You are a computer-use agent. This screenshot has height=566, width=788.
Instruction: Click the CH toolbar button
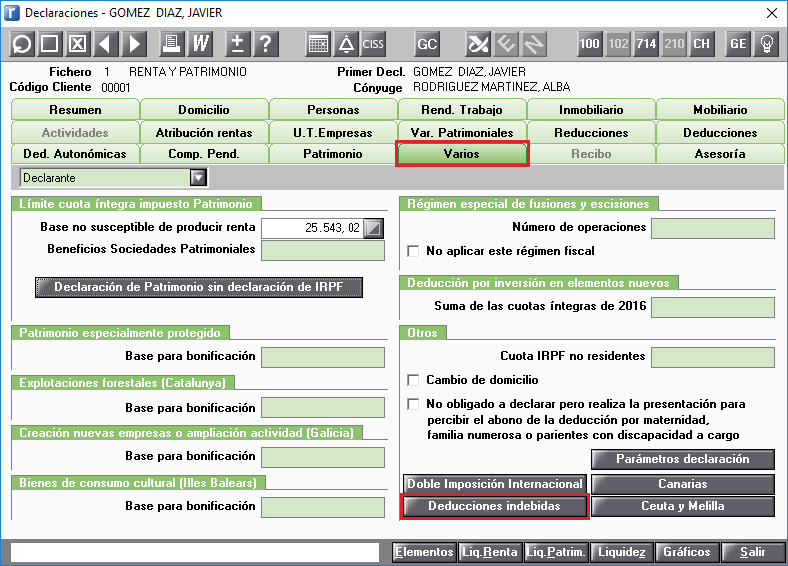point(701,44)
